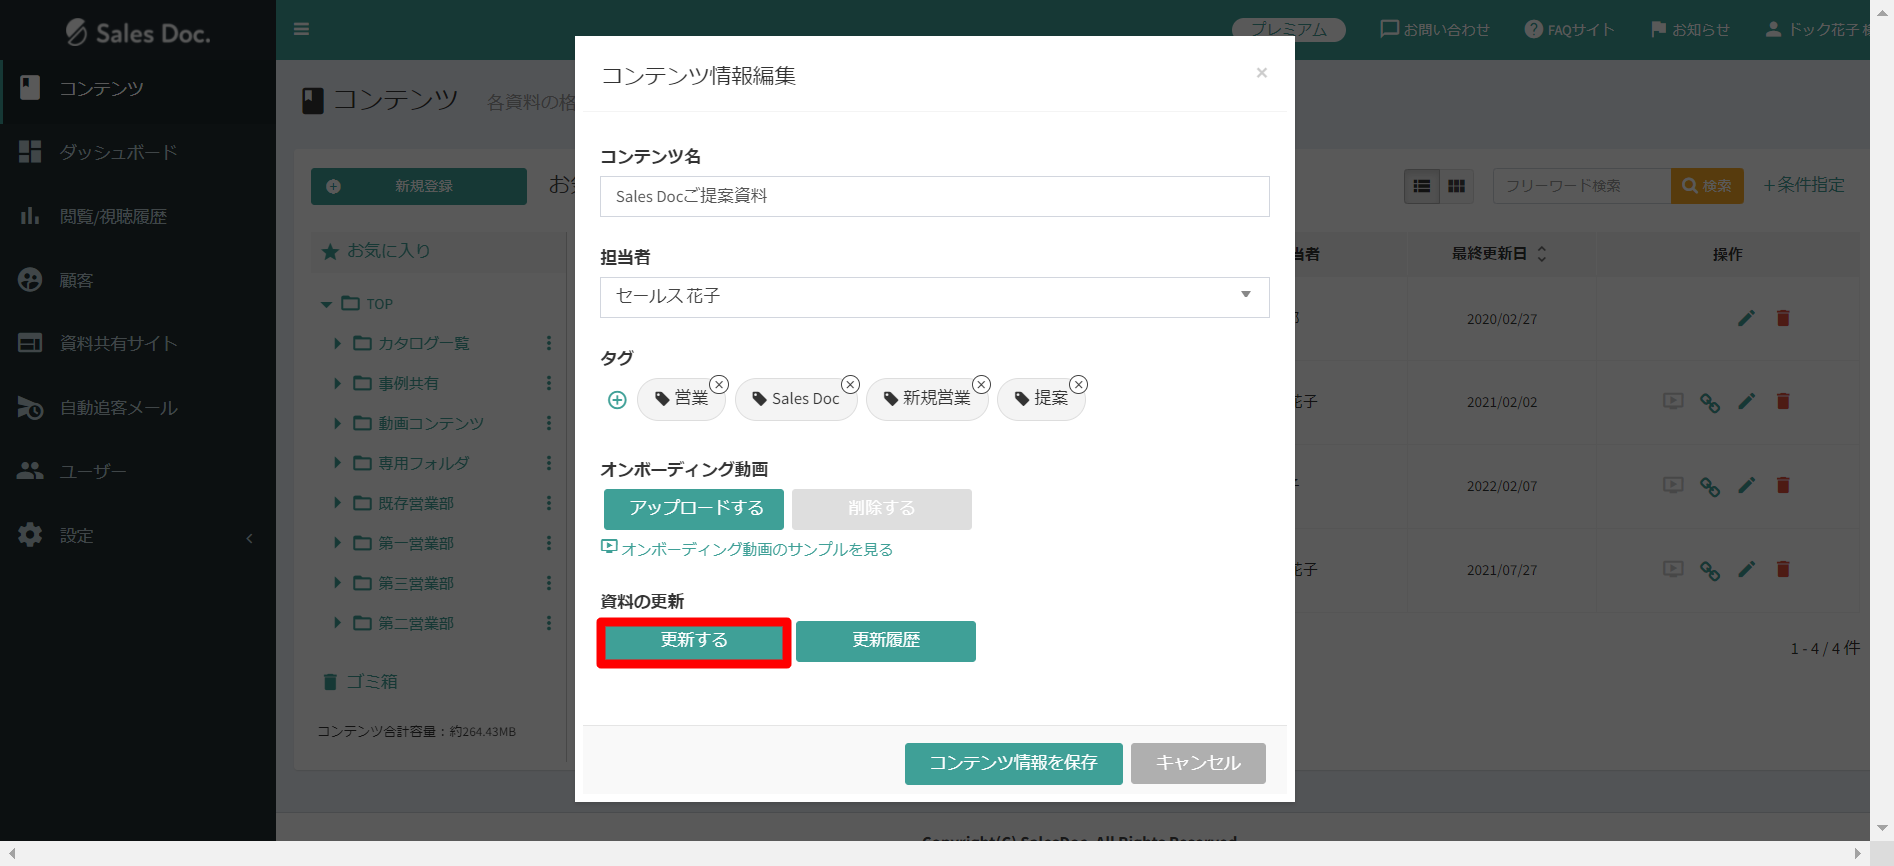Open the コンテンツ sidebar menu item
The width and height of the screenshot is (1894, 866).
(138, 88)
